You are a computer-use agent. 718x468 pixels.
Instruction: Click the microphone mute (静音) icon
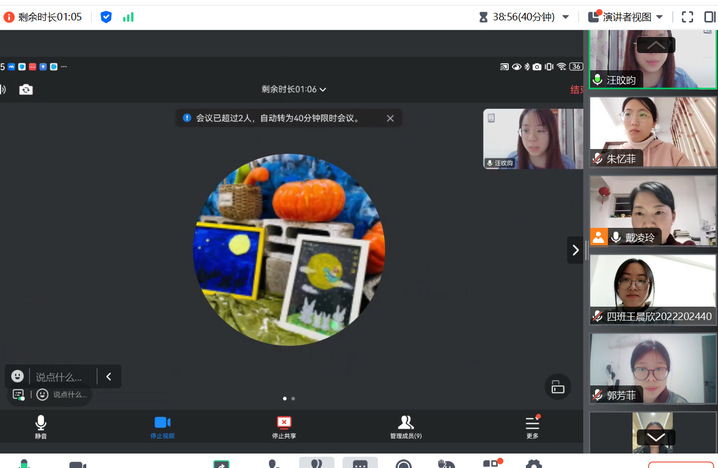click(x=41, y=423)
